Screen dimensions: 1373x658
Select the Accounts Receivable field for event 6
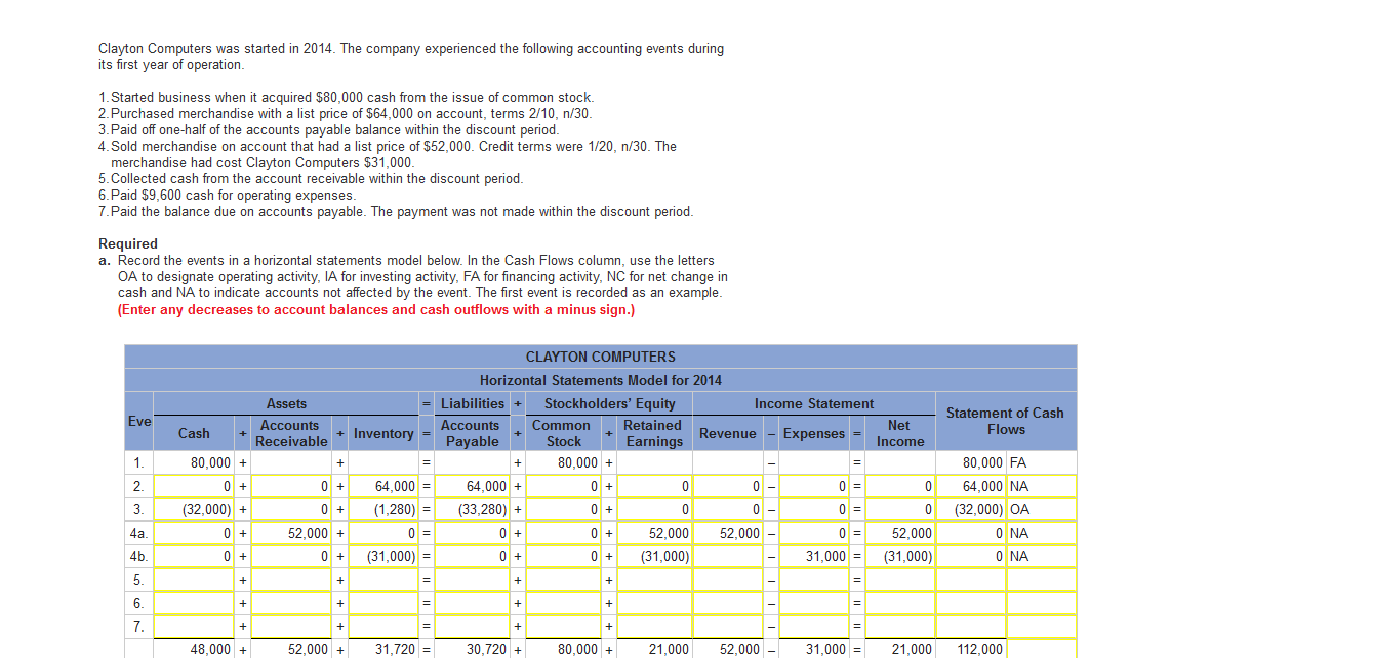291,604
